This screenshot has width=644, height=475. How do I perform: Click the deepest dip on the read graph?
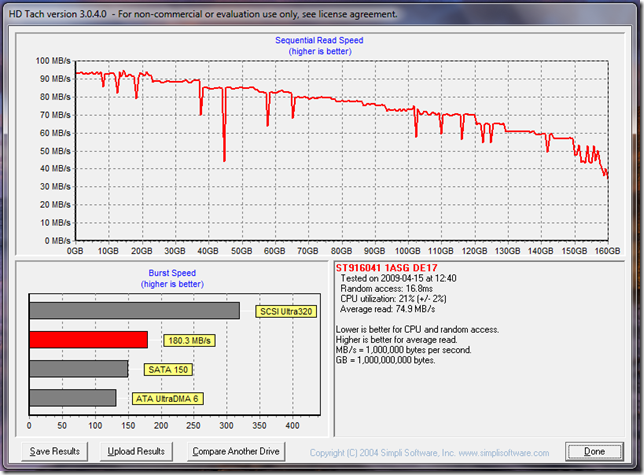pos(224,157)
